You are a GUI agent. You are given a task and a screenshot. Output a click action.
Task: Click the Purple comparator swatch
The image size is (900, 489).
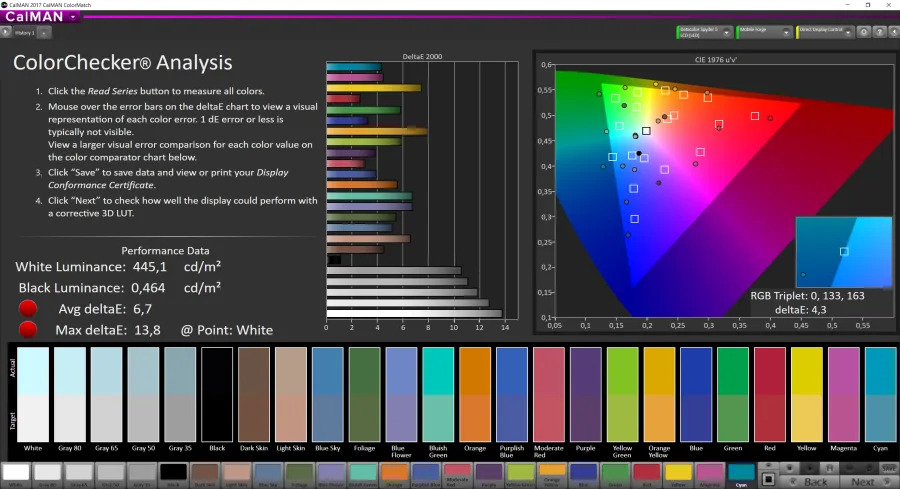[585, 394]
